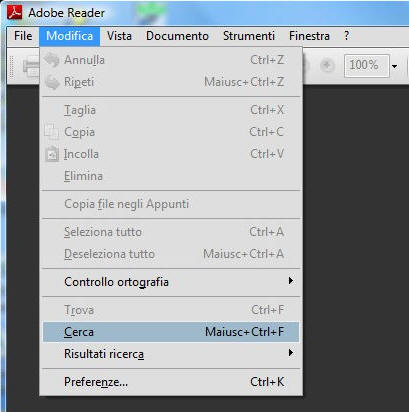Viewport: 409px width, 412px height.
Task: Open the Strumenti menu
Action: [249, 36]
